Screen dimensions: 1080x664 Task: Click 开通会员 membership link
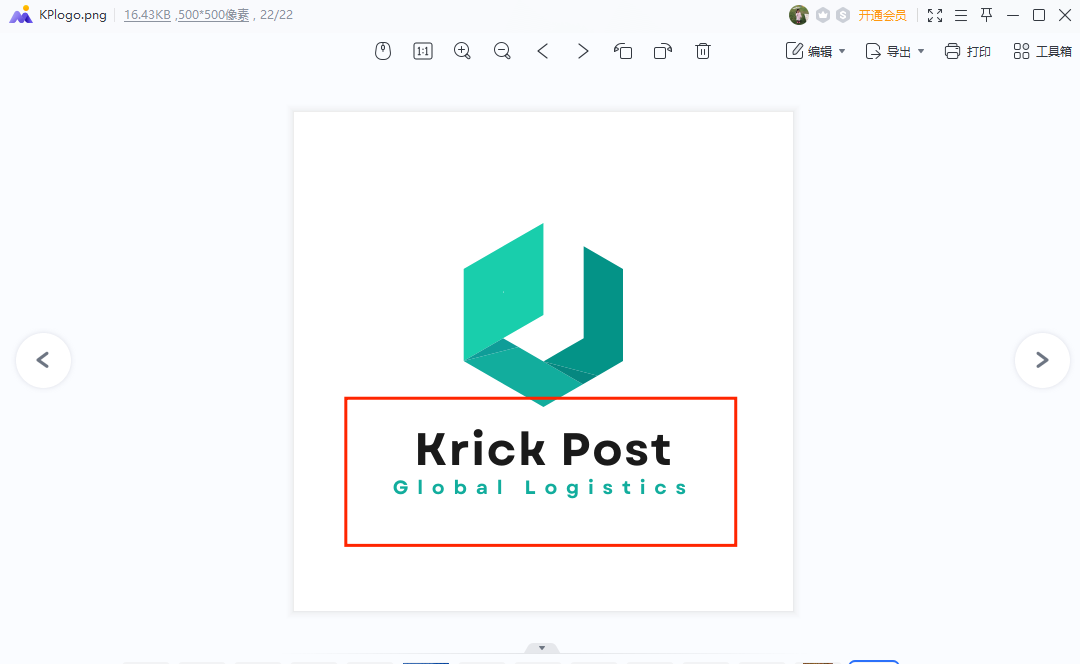(x=882, y=15)
